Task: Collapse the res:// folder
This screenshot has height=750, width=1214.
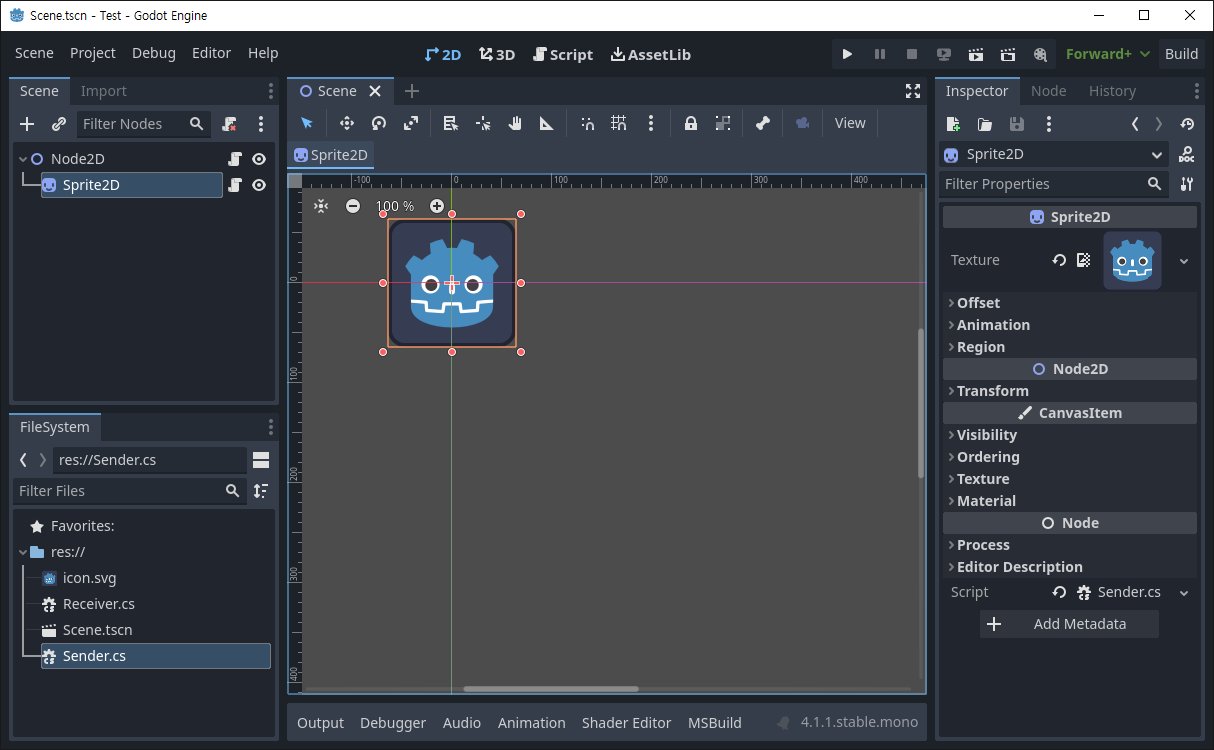Action: [x=22, y=552]
